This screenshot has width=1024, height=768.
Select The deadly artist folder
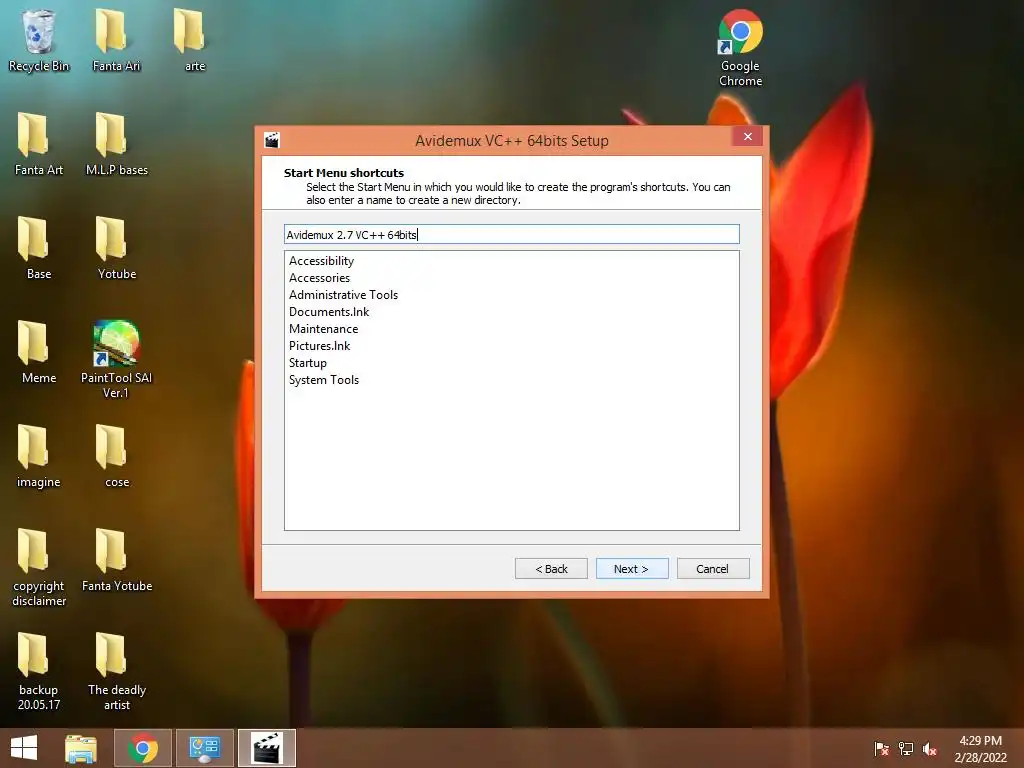point(116,671)
